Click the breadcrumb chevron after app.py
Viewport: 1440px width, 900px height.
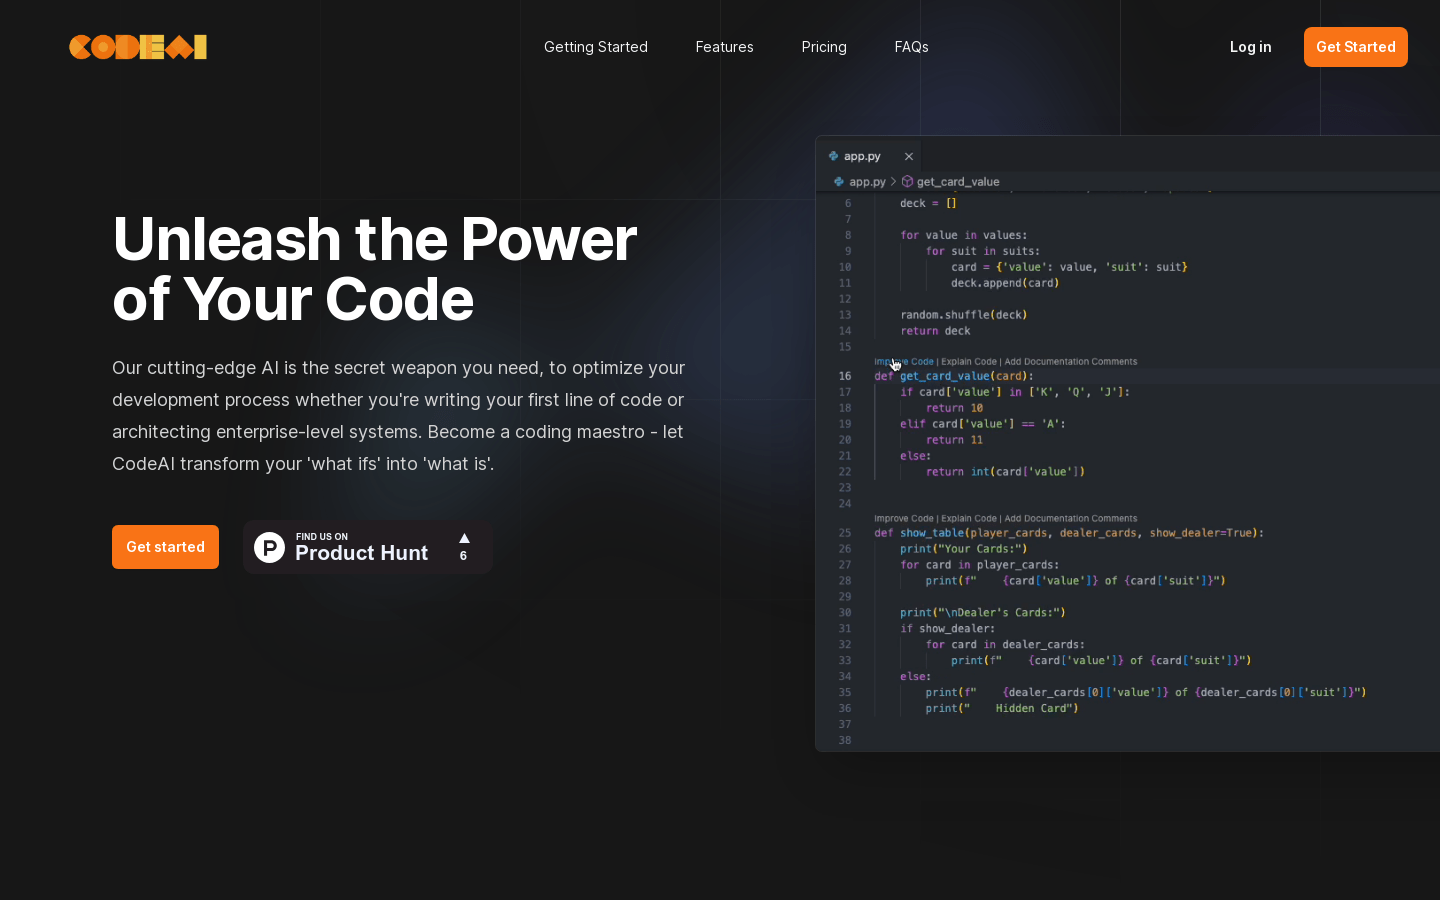pos(893,182)
